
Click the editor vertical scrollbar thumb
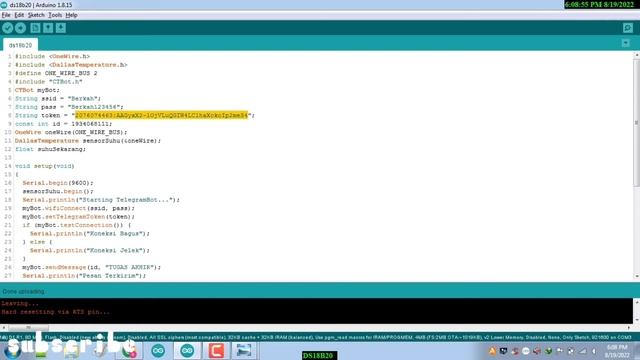636,122
